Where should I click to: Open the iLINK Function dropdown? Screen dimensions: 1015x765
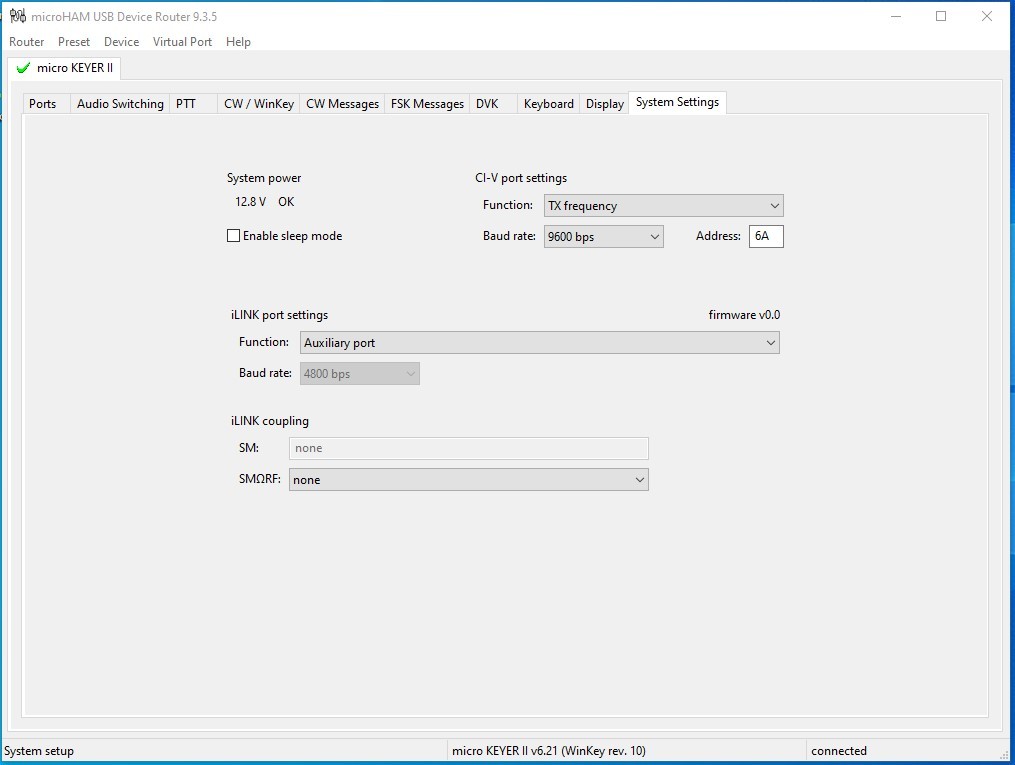click(x=540, y=343)
